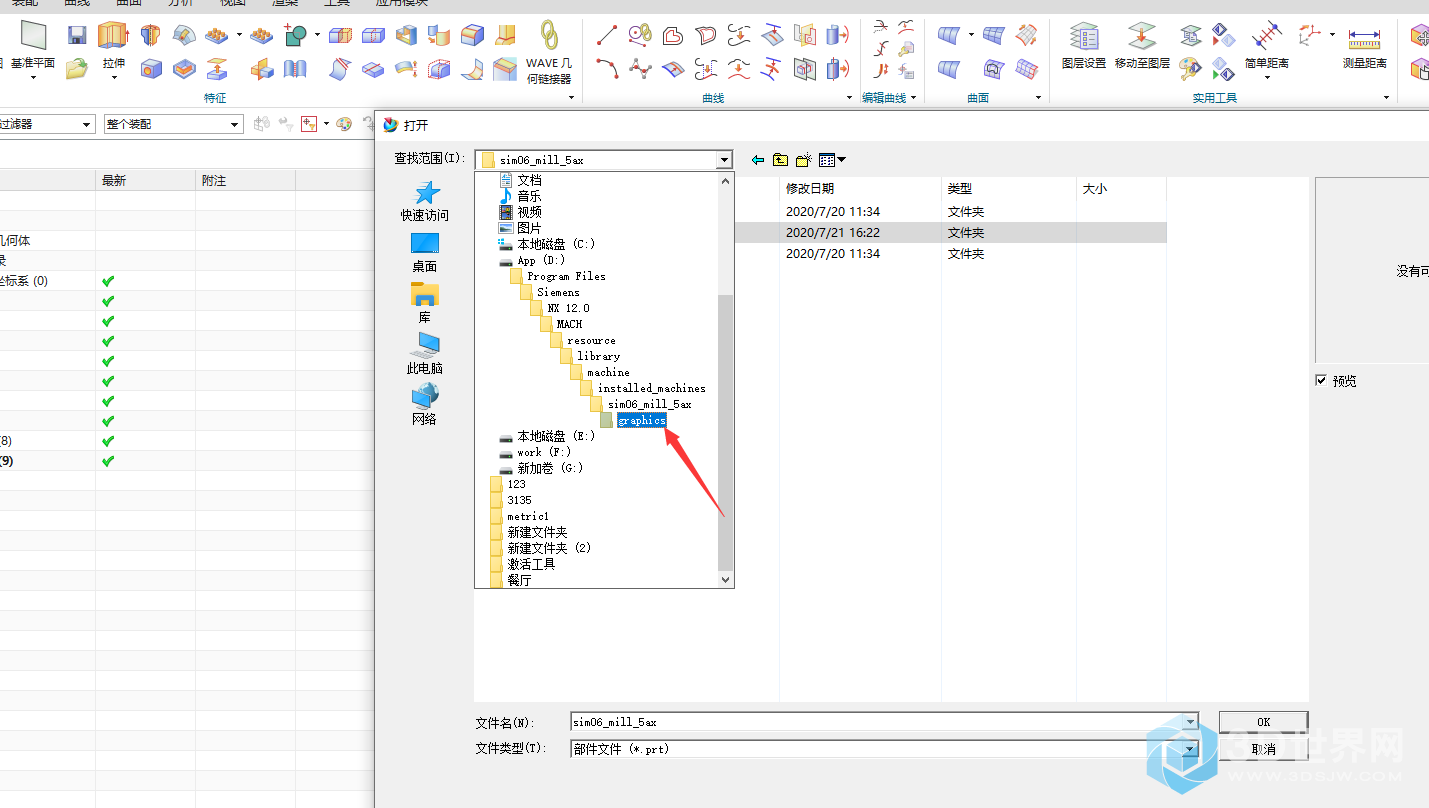Image resolution: width=1429 pixels, height=808 pixels.
Task: Click the WAVE Geometry Linker chain icon
Action: pyautogui.click(x=548, y=37)
